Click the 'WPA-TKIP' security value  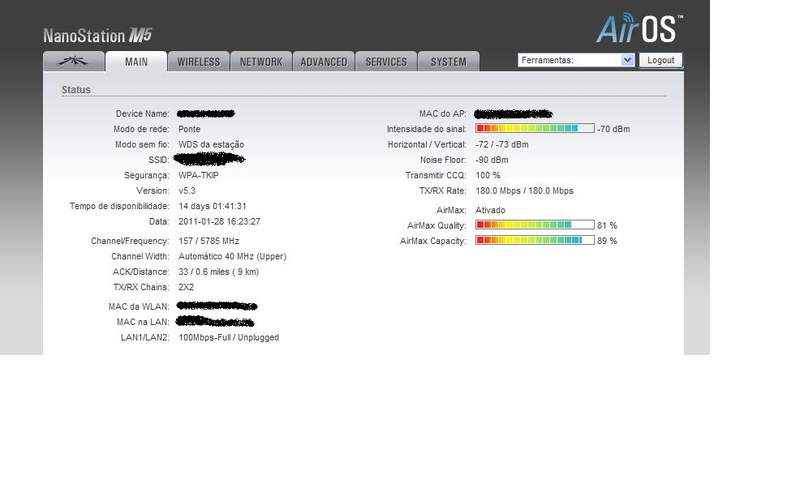click(x=198, y=175)
